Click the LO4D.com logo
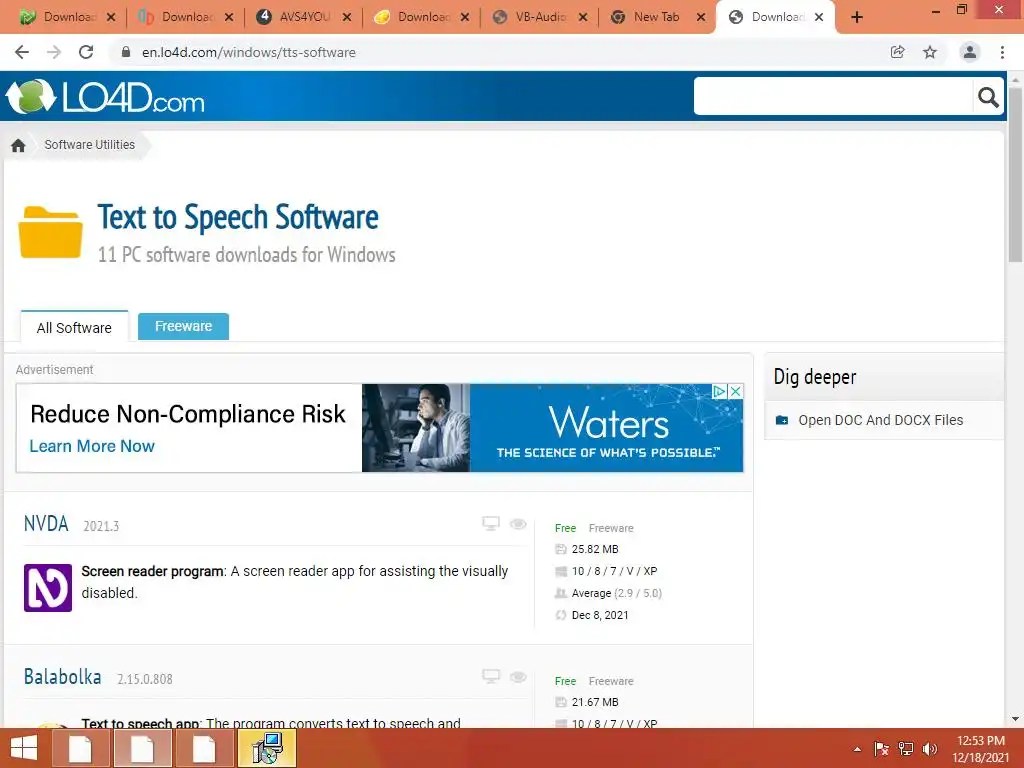The height and width of the screenshot is (768, 1024). pyautogui.click(x=106, y=97)
